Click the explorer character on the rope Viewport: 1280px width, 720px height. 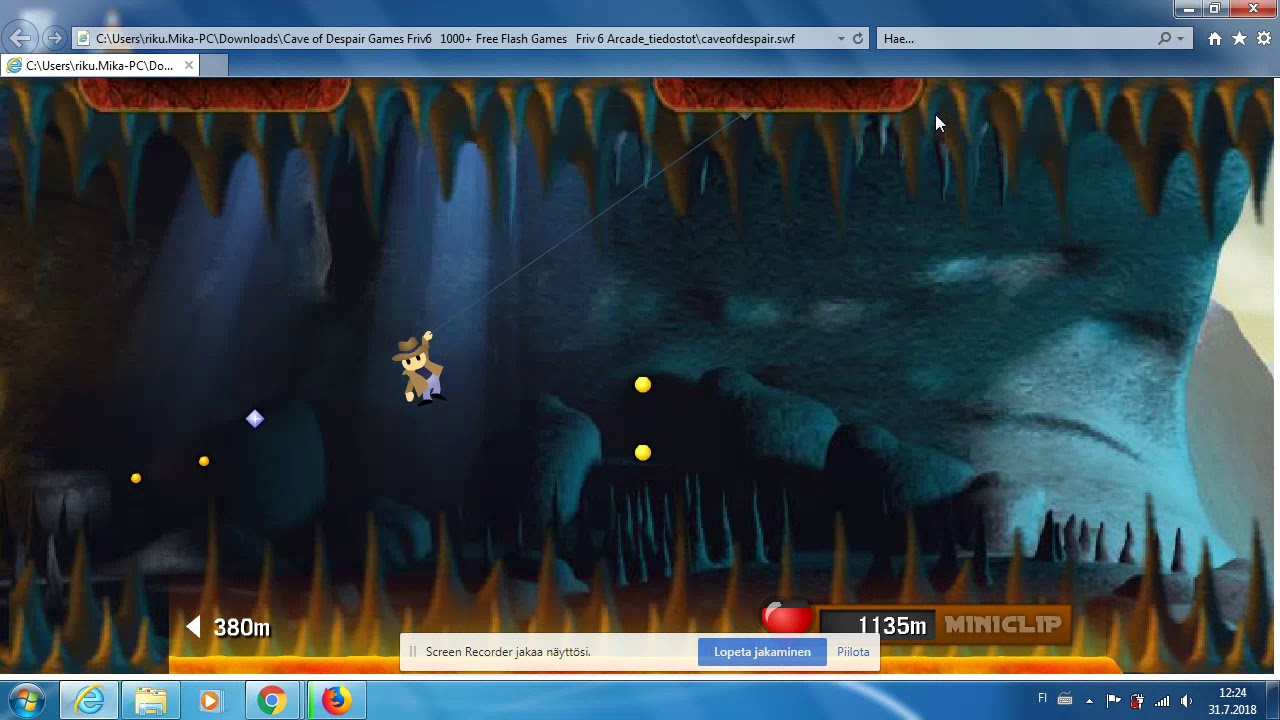click(x=419, y=368)
